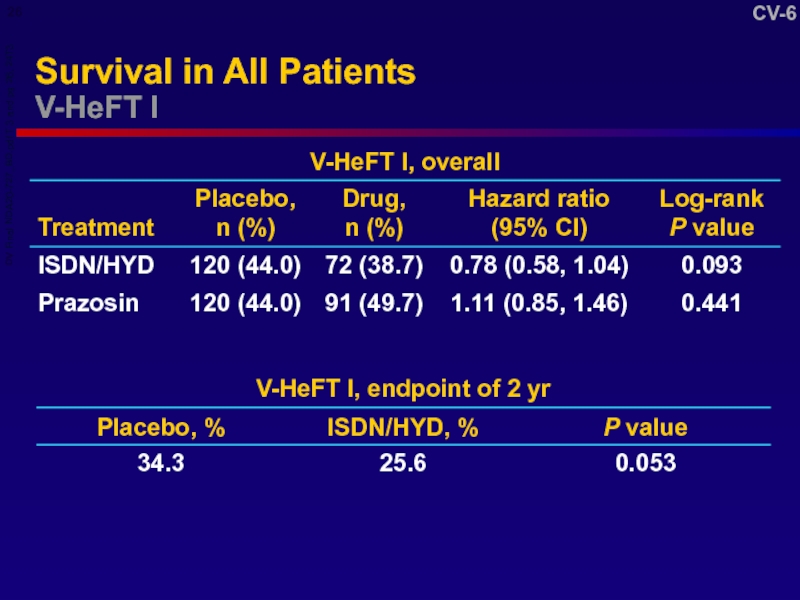Image resolution: width=800 pixels, height=600 pixels.
Task: Click the 'Hazard ratio (95% CI)' column header
Action: [539, 213]
